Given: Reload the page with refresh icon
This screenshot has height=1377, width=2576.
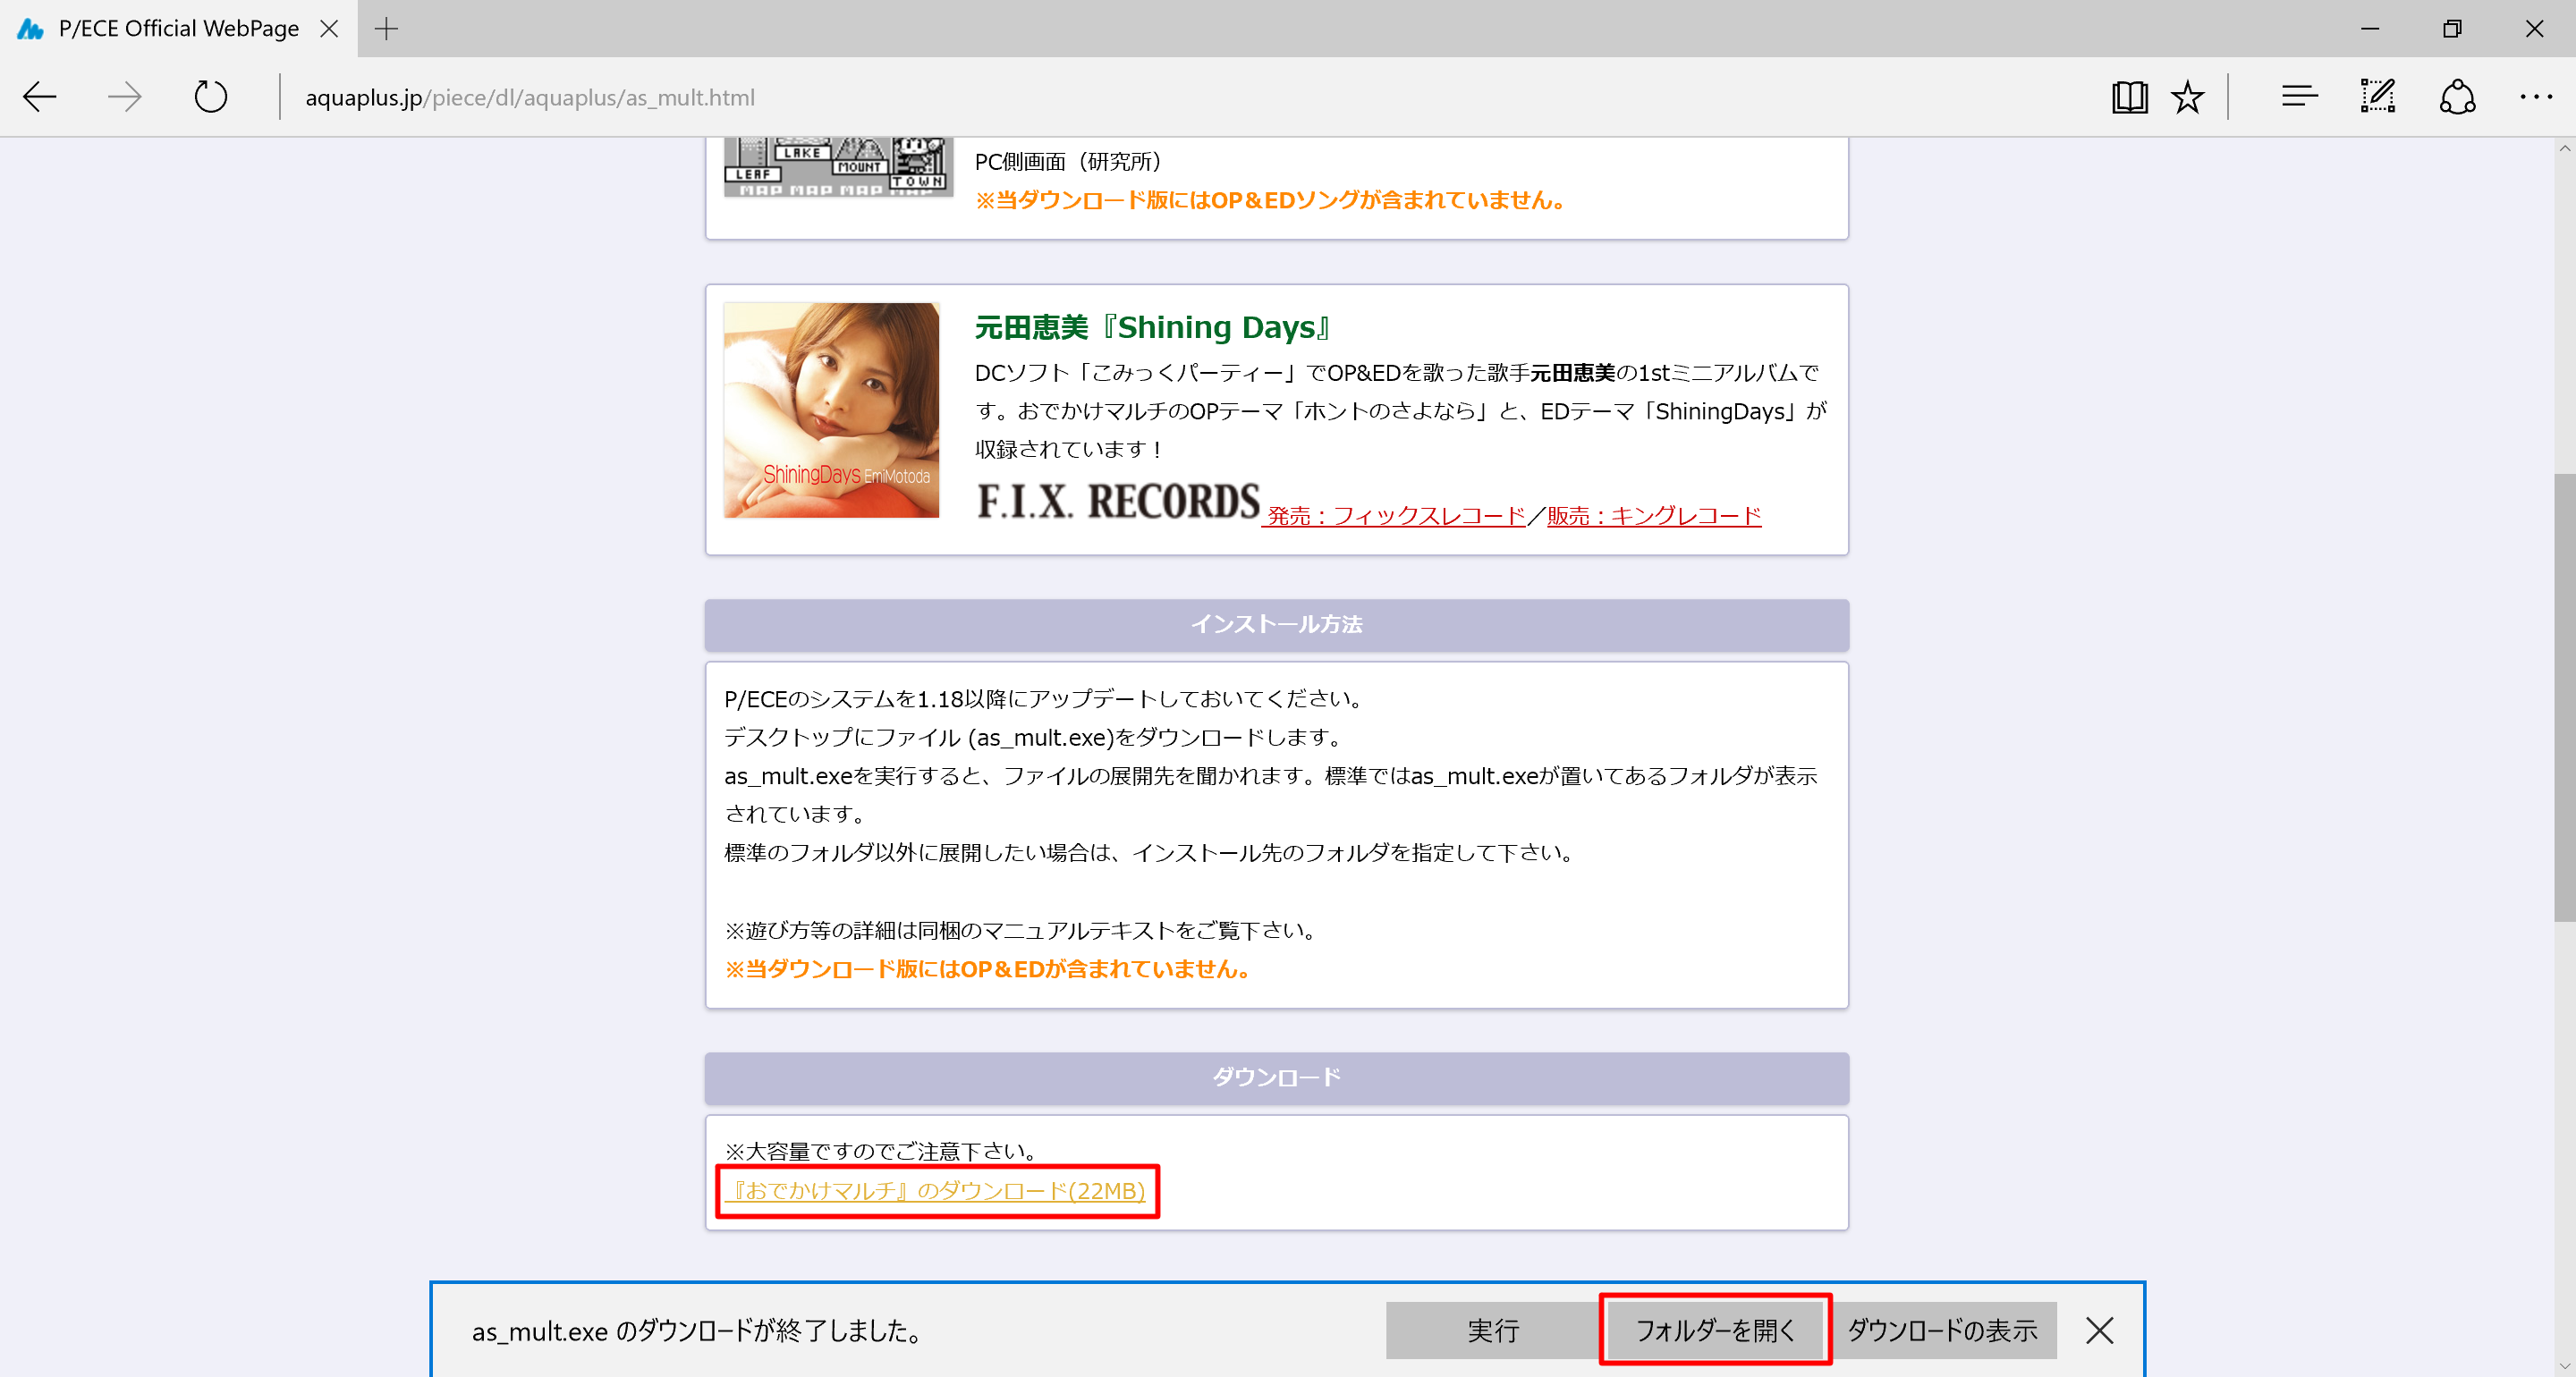Looking at the screenshot, I should [x=210, y=97].
